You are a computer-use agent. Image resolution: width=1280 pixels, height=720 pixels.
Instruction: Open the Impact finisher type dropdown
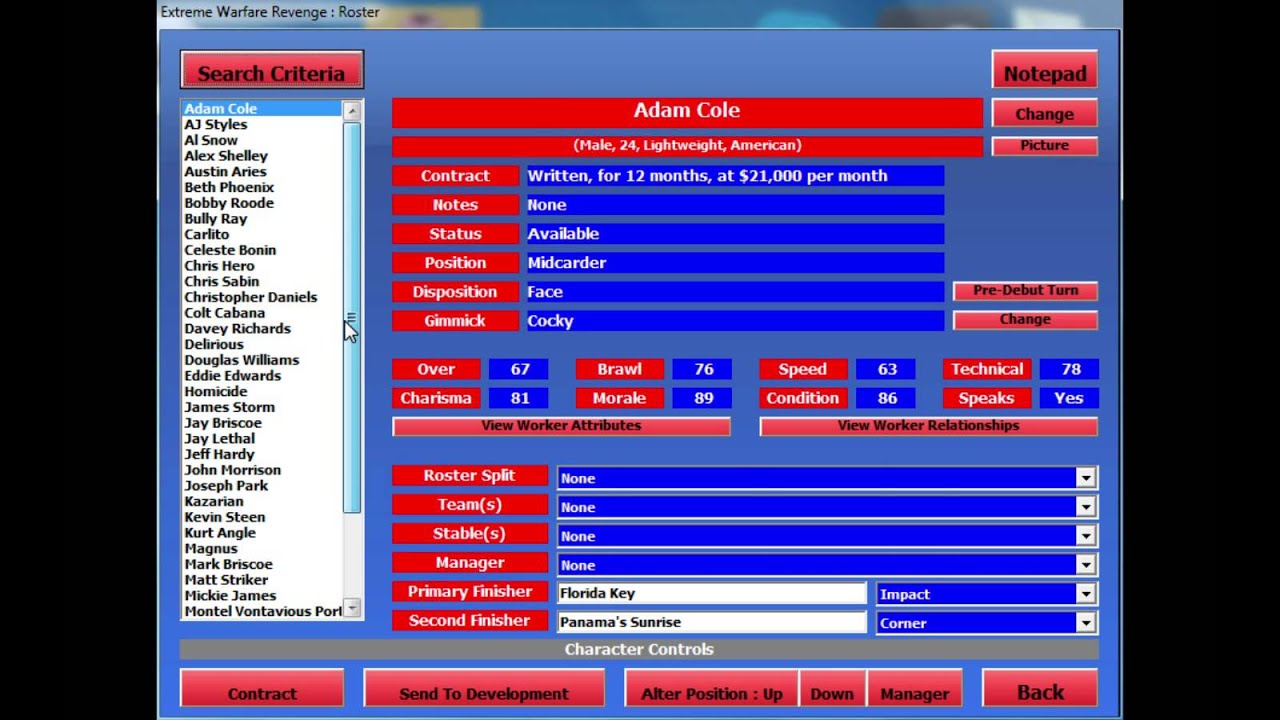[1085, 594]
